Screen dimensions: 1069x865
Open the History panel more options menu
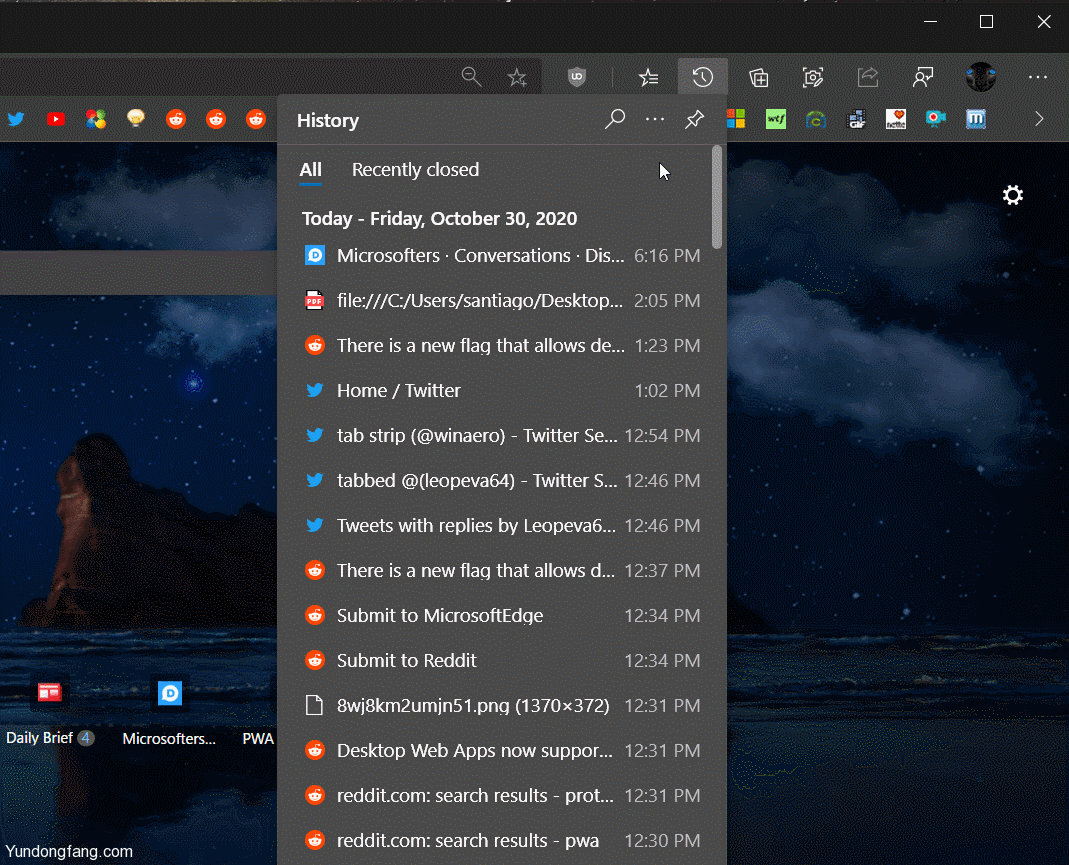[655, 120]
